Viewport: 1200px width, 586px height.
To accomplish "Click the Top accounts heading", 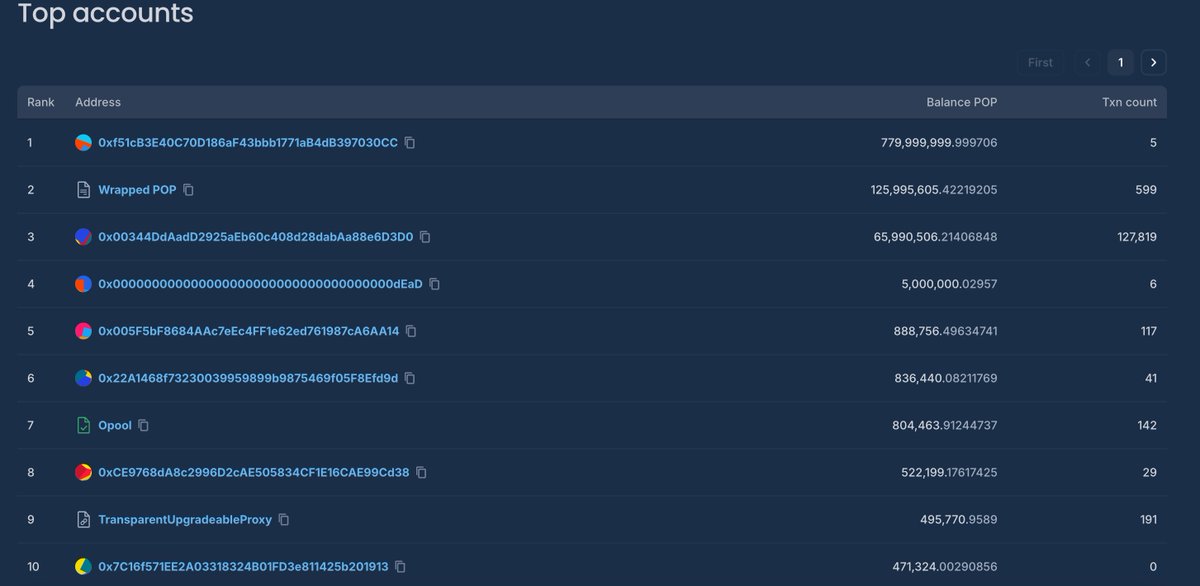I will tap(106, 13).
